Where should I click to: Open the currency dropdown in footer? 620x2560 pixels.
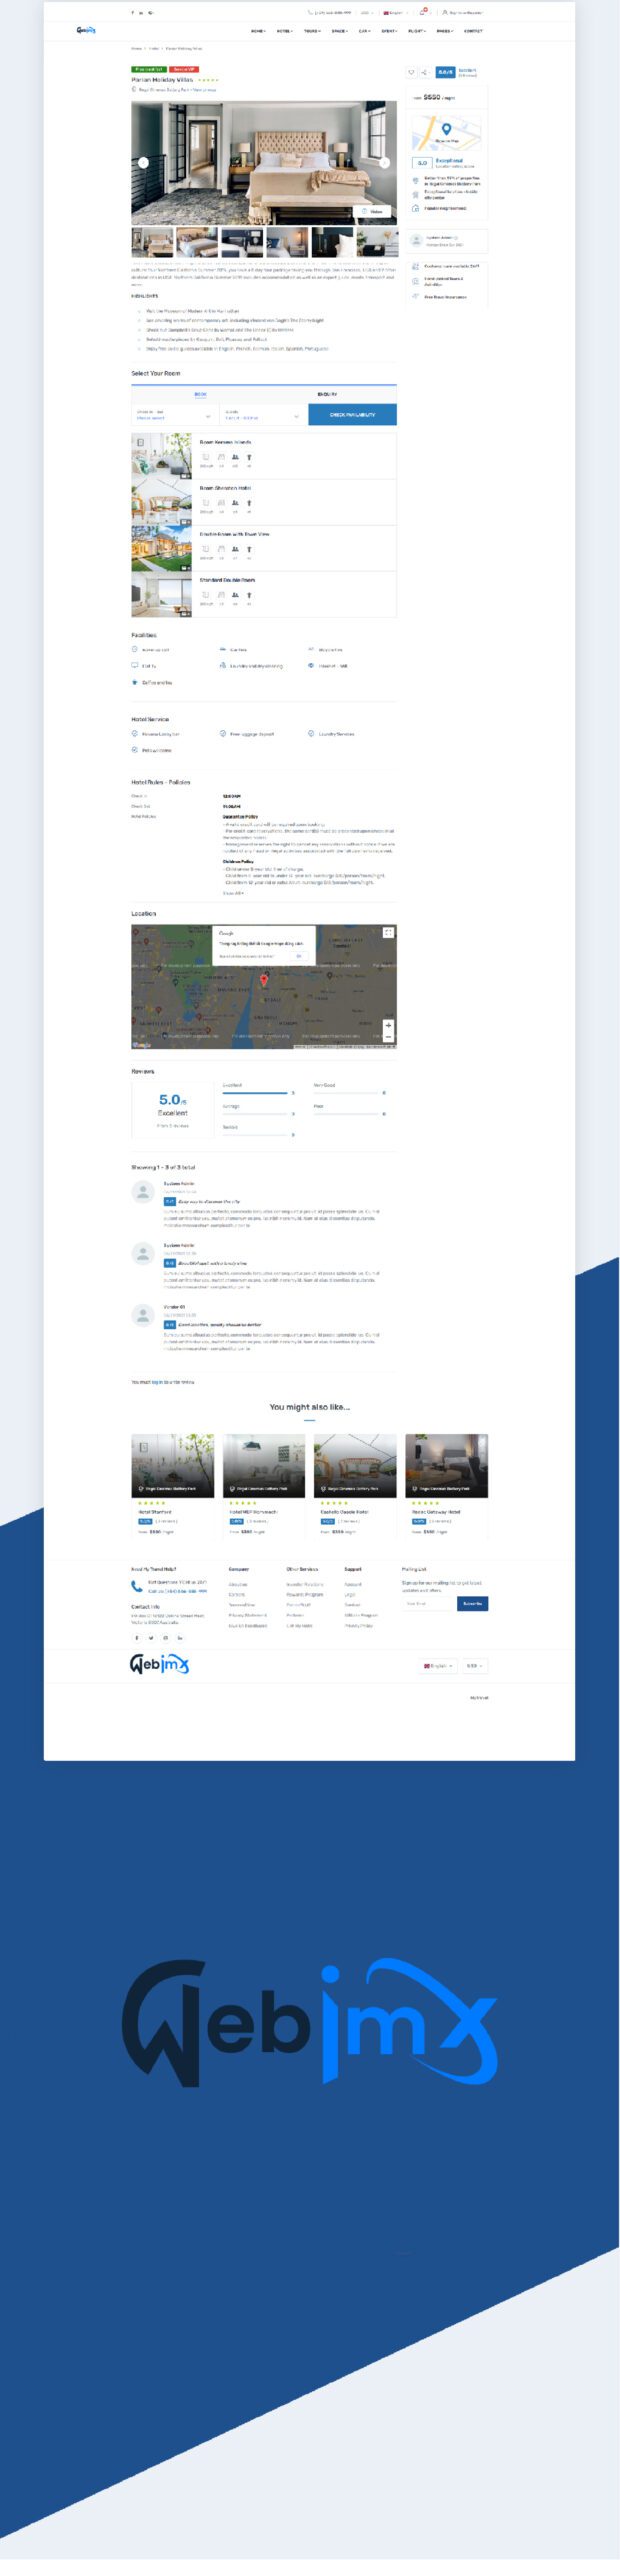click(x=474, y=1665)
